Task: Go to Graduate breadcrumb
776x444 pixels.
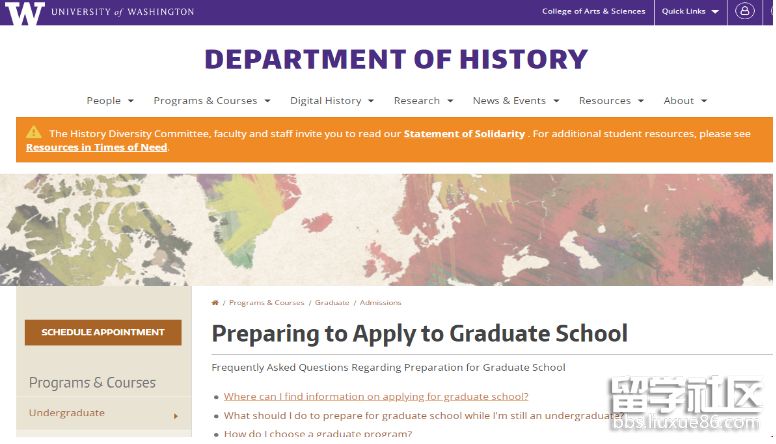Action: [332, 302]
